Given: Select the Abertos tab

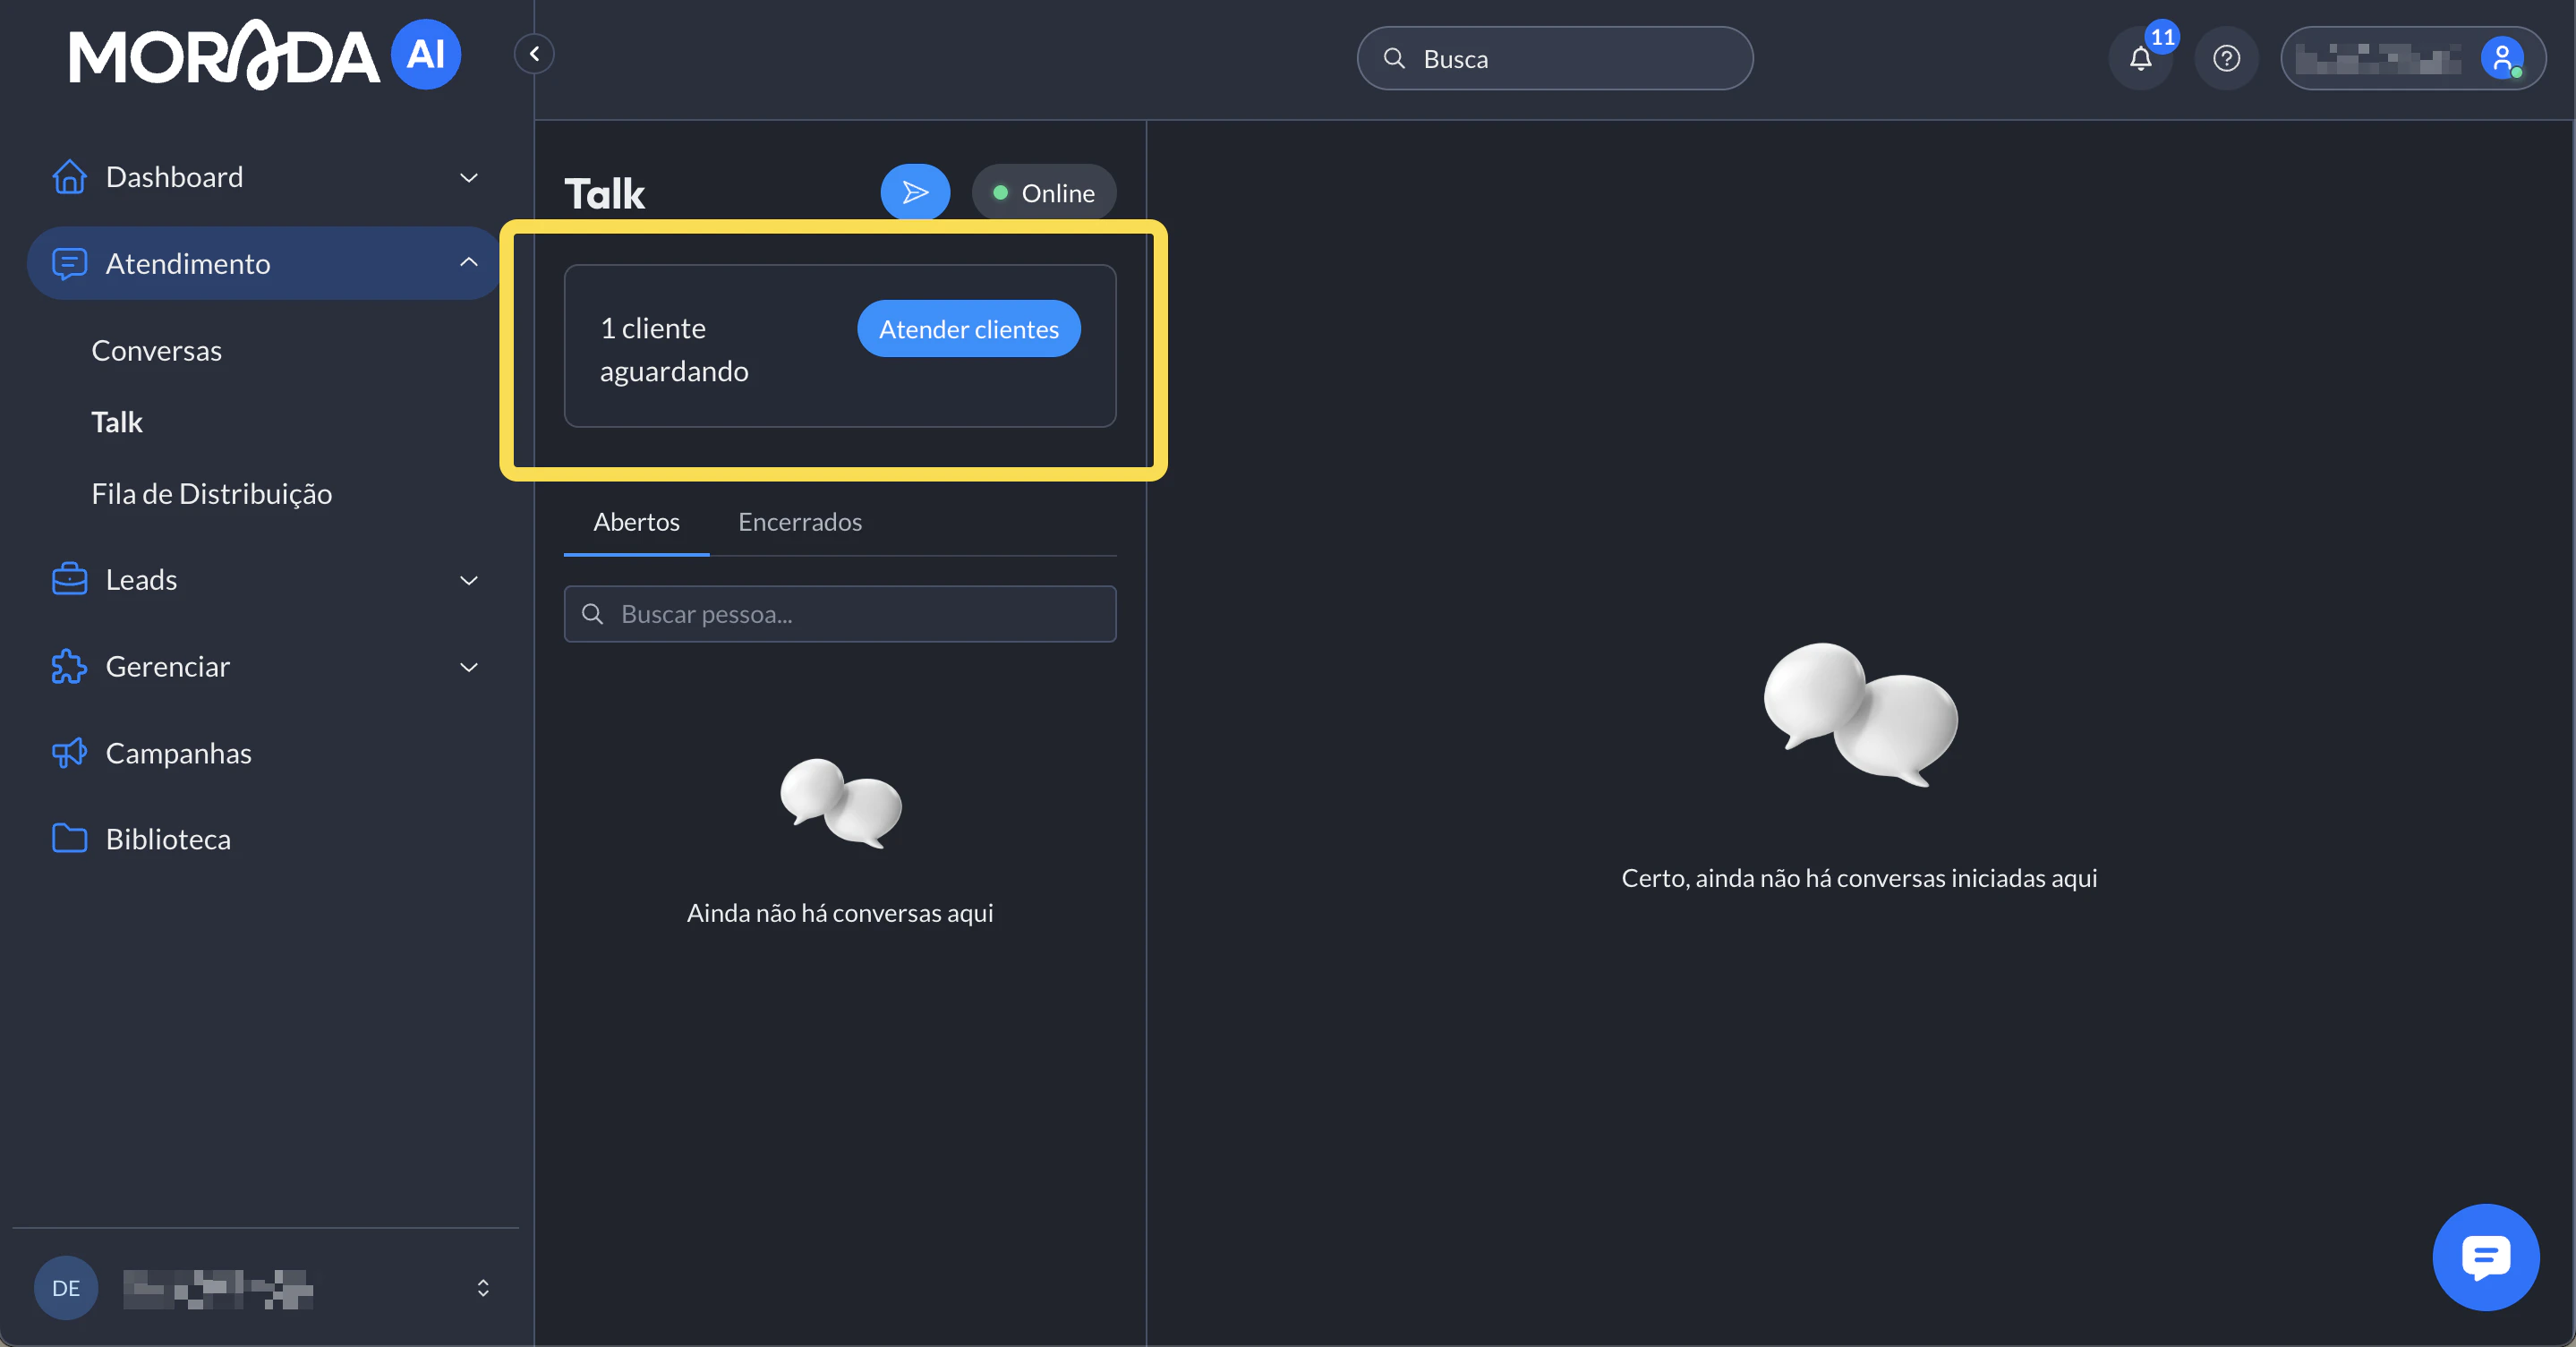Looking at the screenshot, I should (x=636, y=522).
